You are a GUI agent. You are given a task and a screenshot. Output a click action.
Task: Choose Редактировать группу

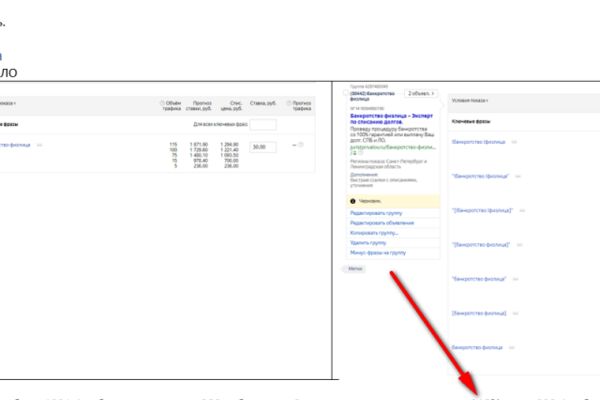pyautogui.click(x=376, y=213)
